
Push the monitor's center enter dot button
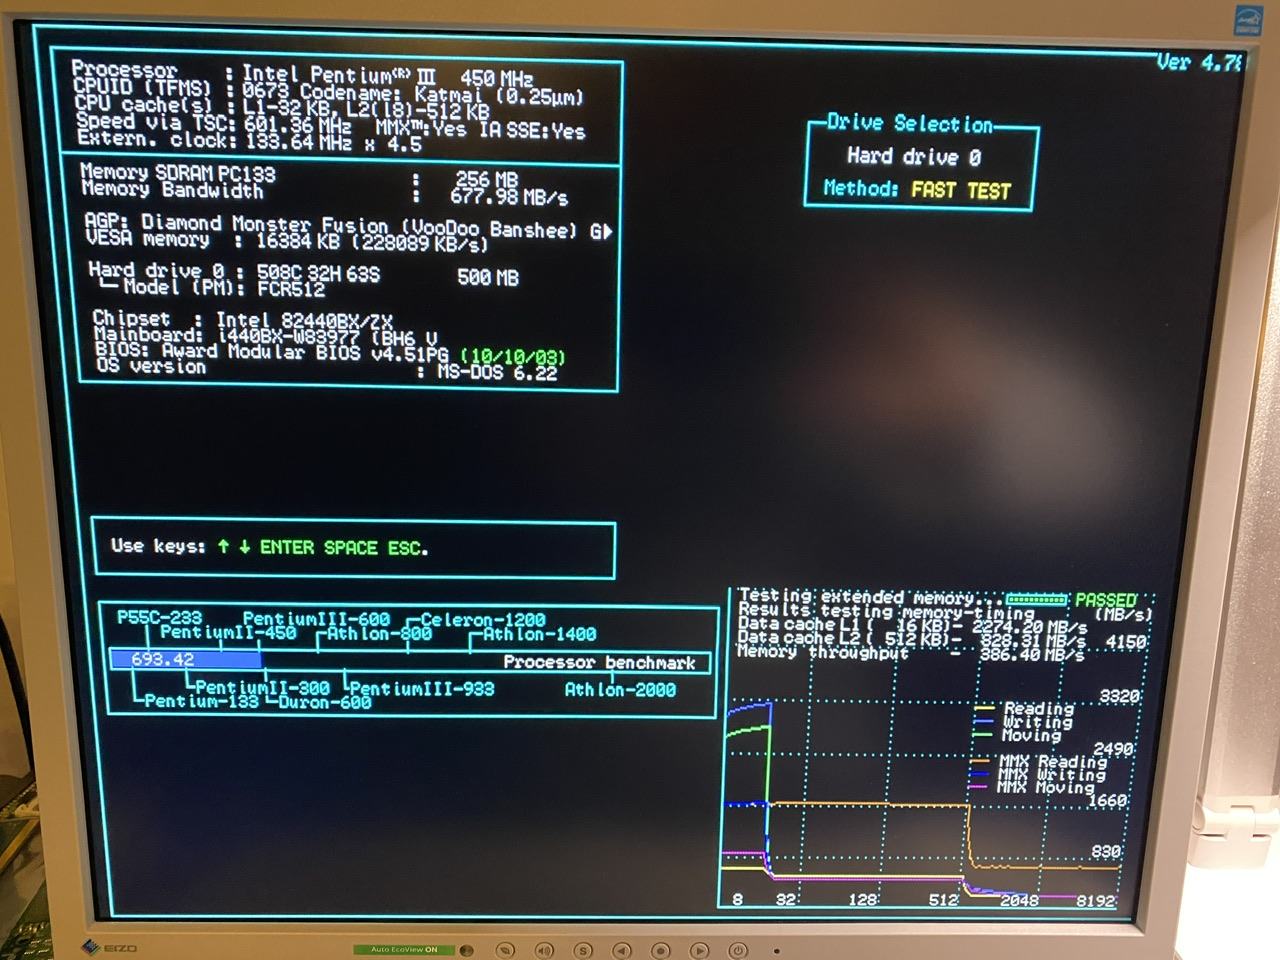coord(661,950)
